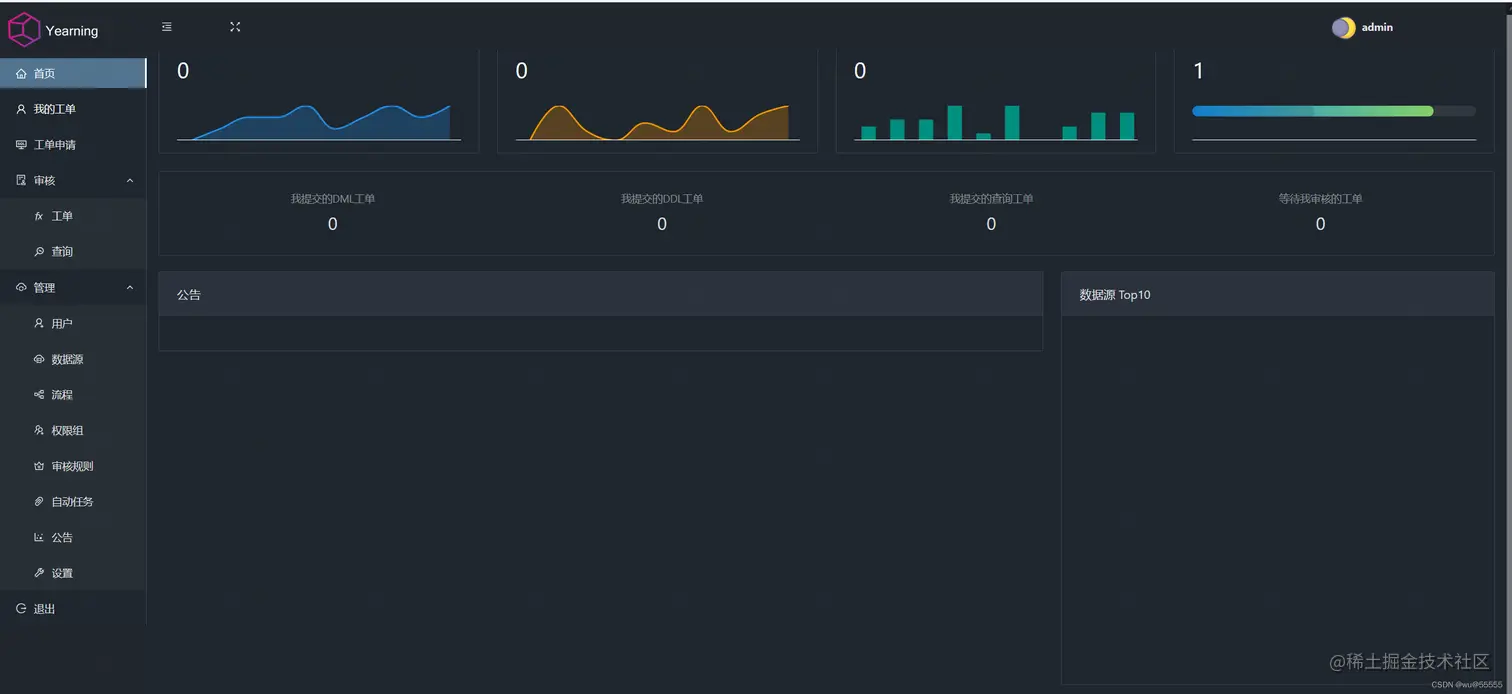Toggle fullscreen with the expand icon
Image resolution: width=1512 pixels, height=694 pixels.
235,27
